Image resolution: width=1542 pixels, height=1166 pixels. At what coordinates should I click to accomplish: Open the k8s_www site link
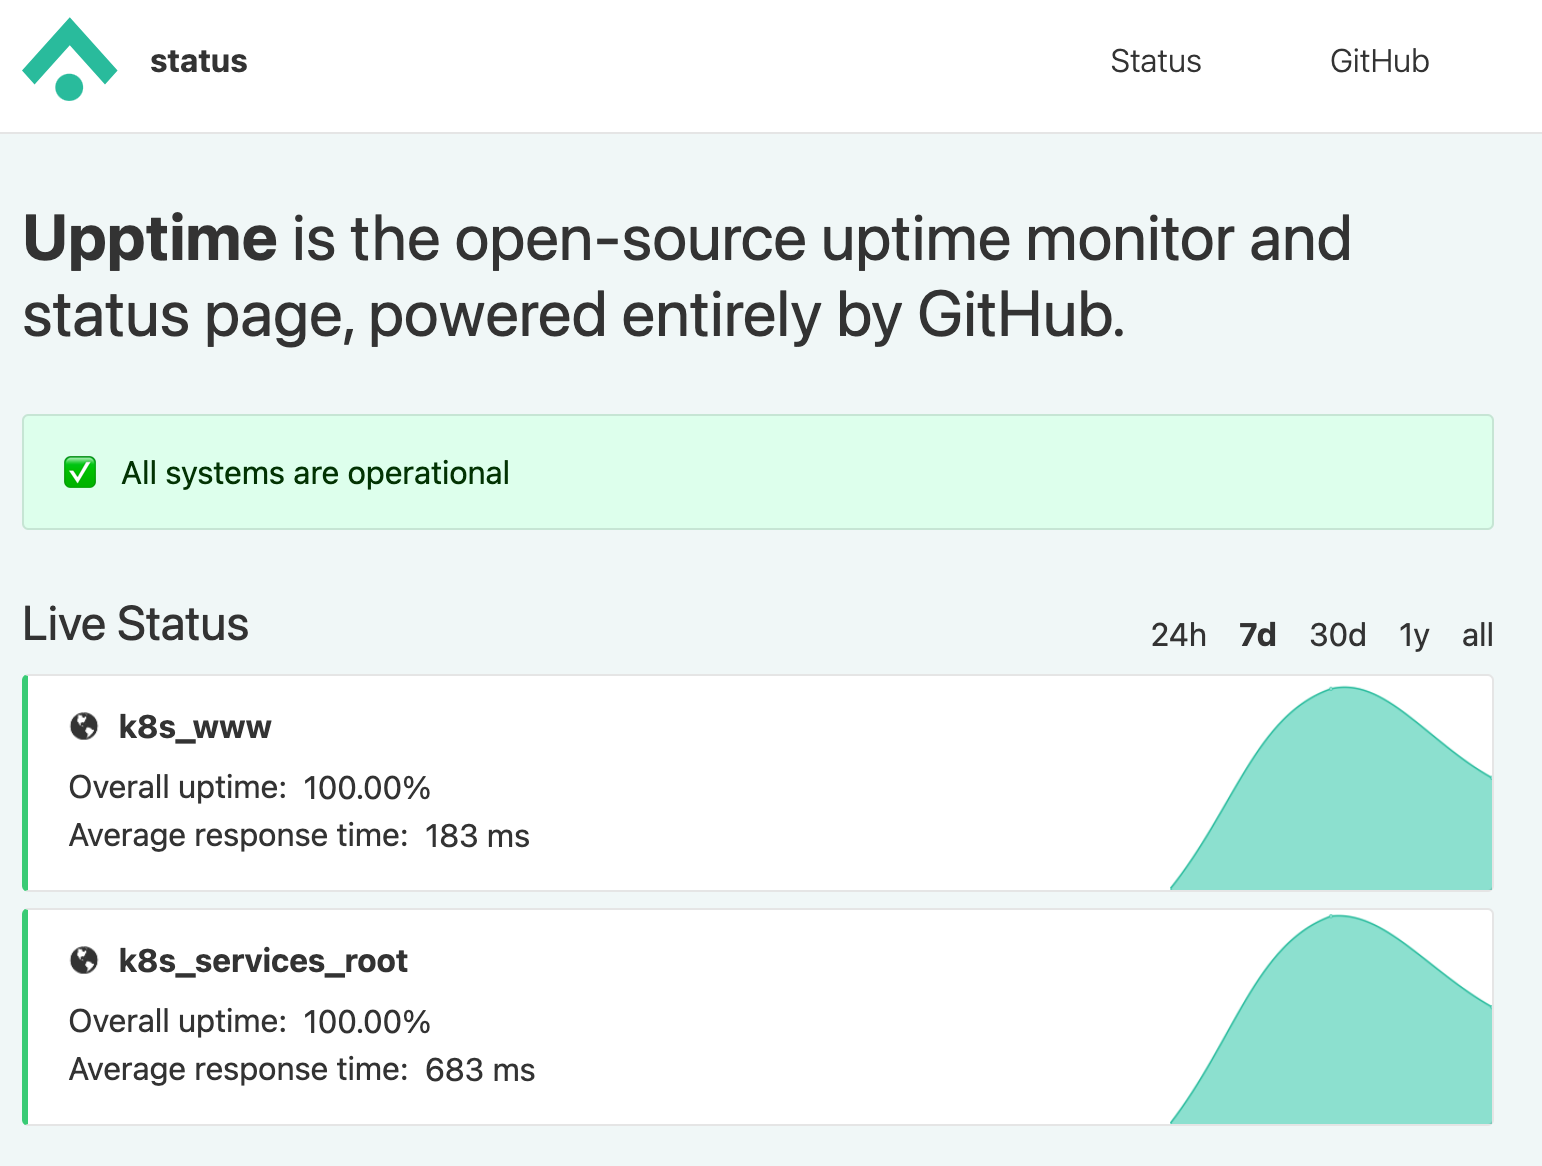[x=195, y=727]
